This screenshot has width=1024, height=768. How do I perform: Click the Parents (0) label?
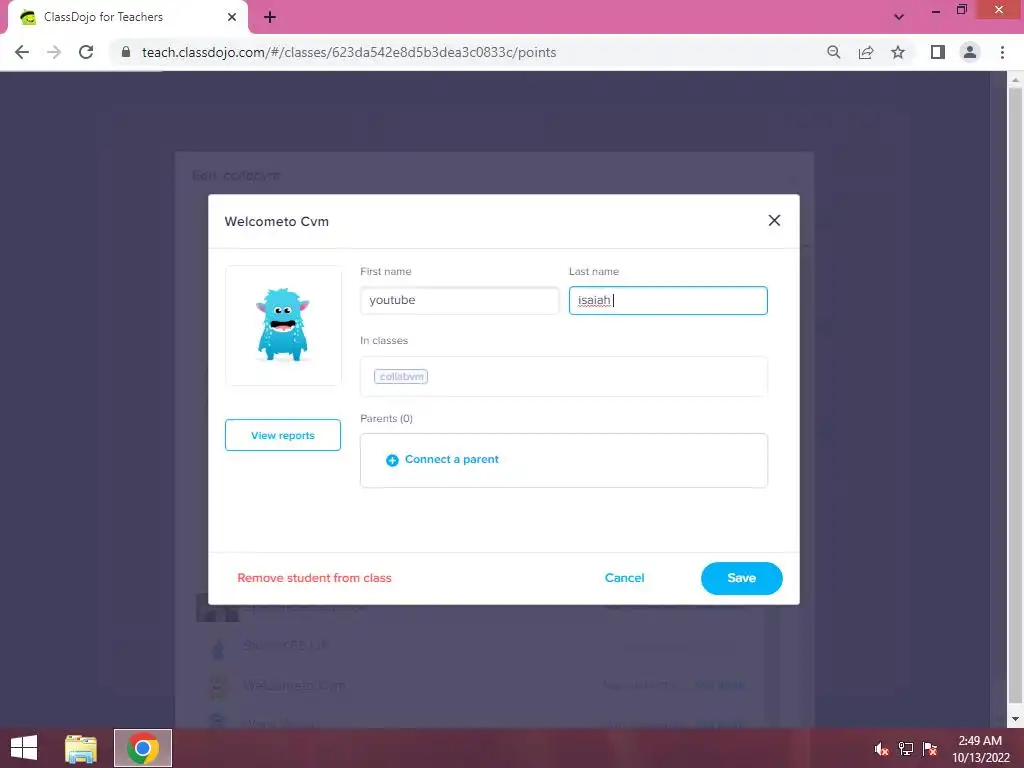coord(387,419)
